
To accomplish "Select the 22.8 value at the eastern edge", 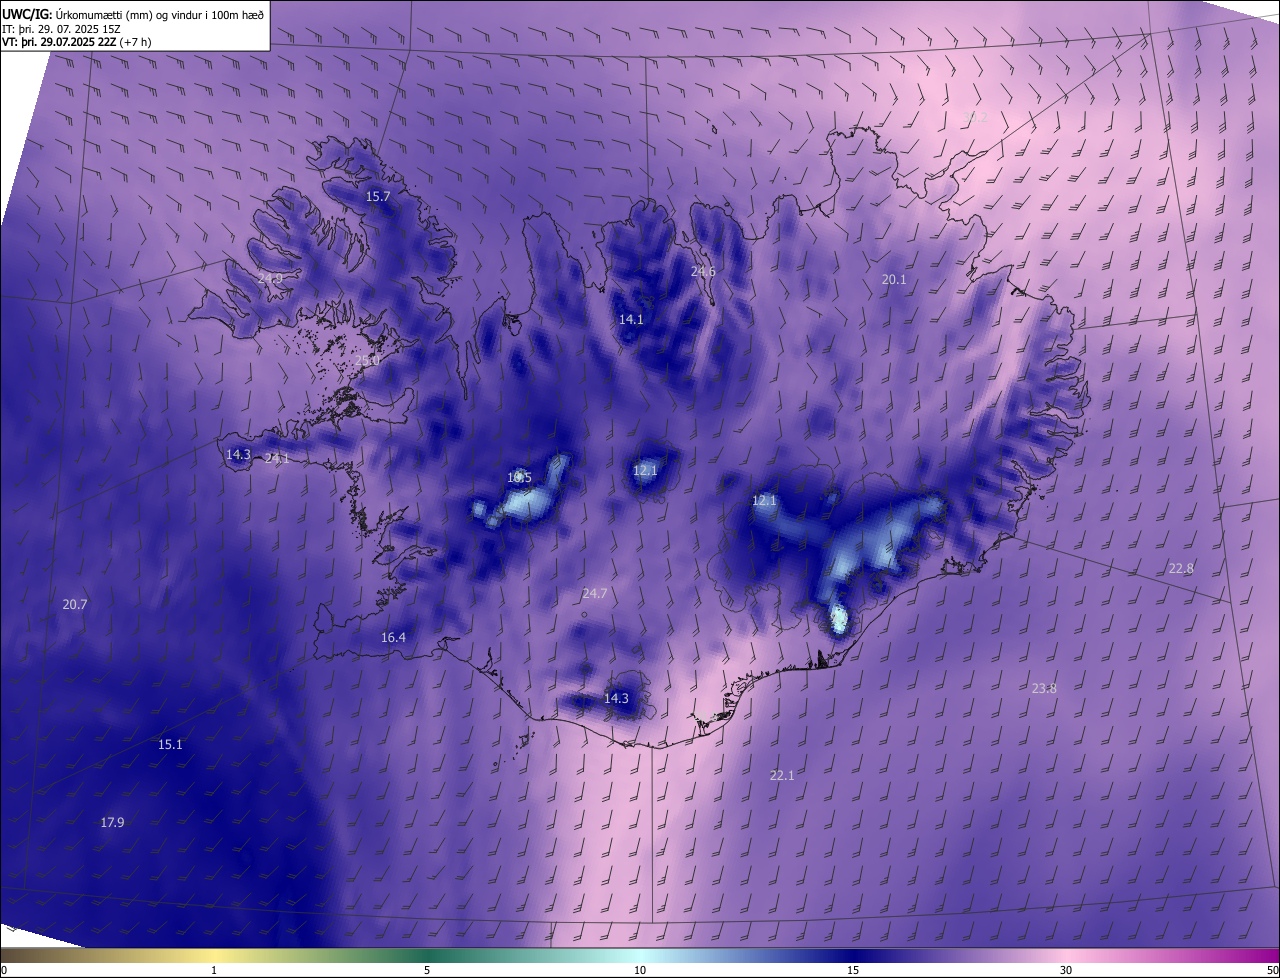I will click(1181, 569).
